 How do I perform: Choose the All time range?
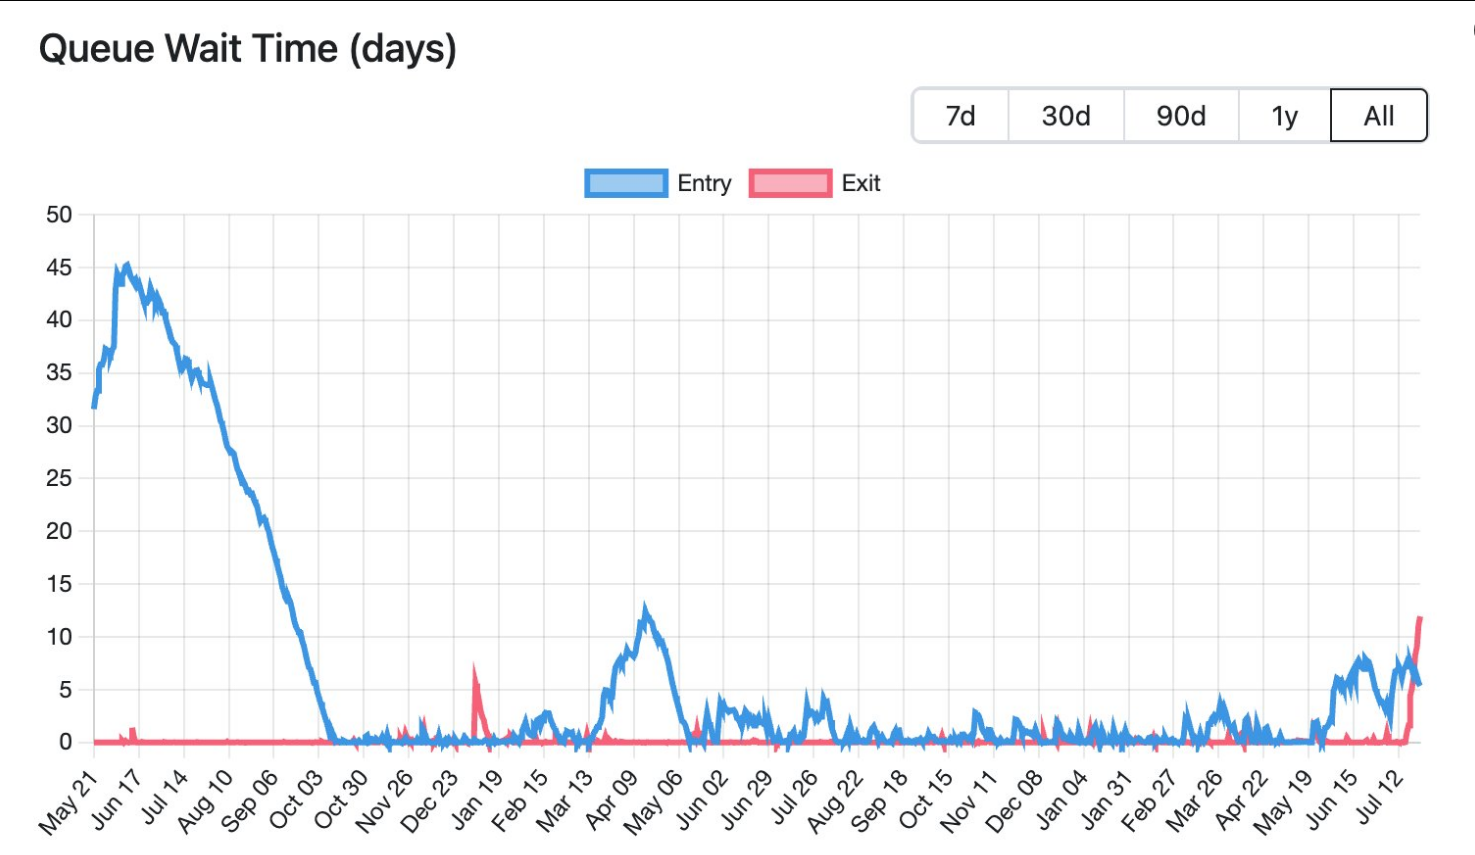[x=1379, y=116]
